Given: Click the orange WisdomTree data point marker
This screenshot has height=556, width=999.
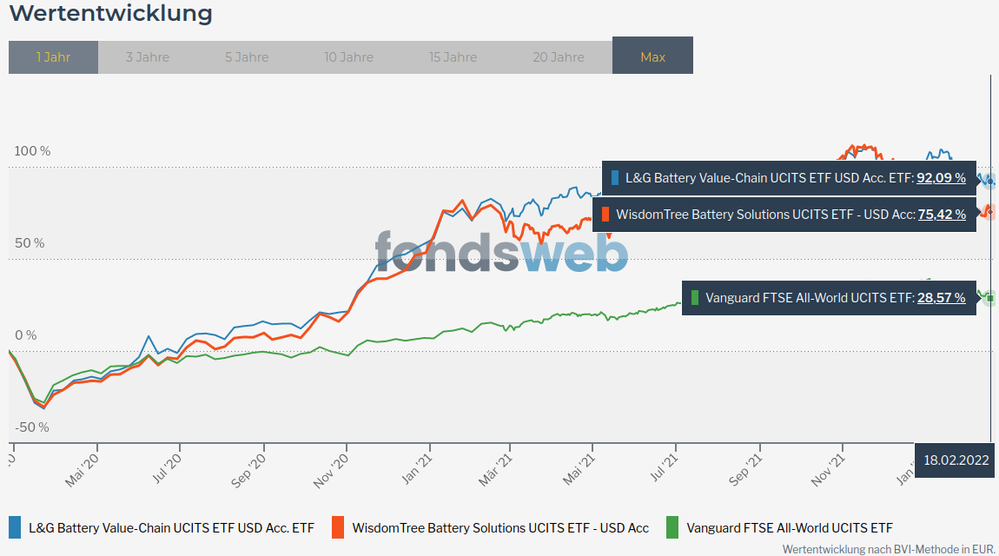Looking at the screenshot, I should click(989, 211).
